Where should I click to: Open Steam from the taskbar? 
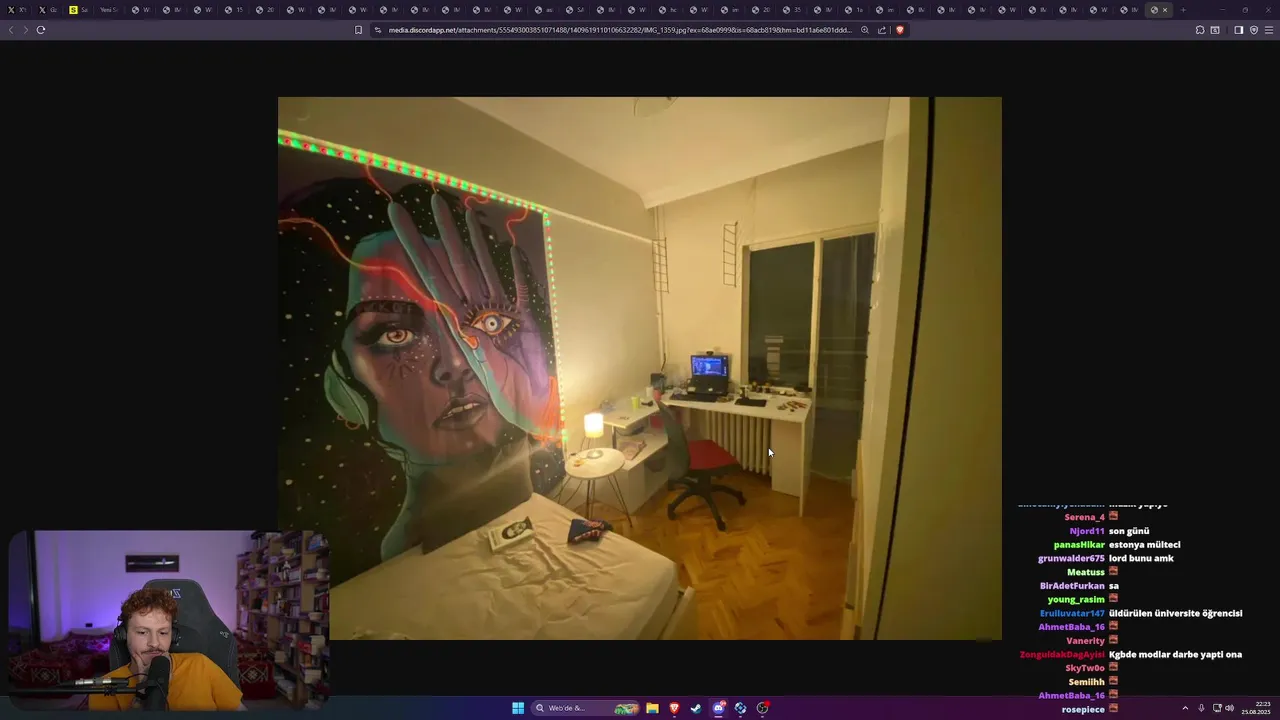(x=696, y=708)
